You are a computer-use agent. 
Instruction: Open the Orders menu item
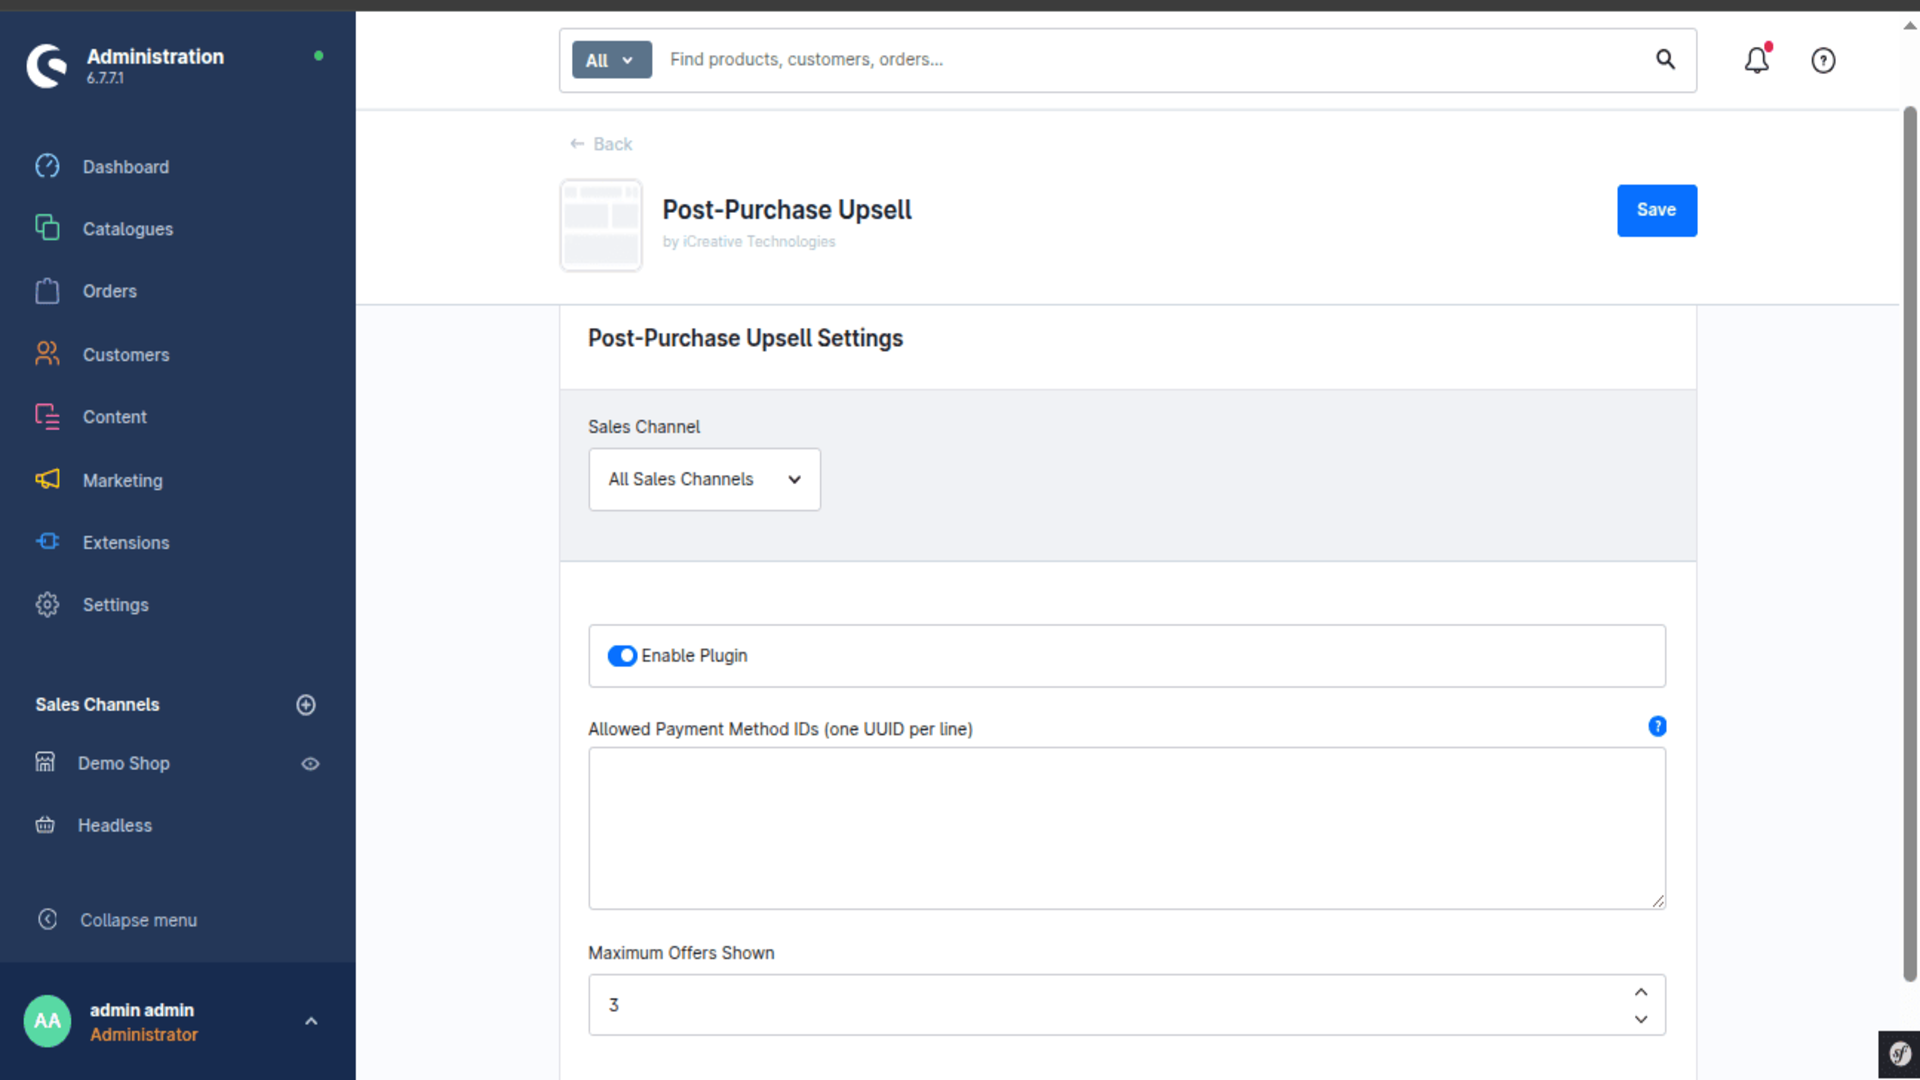[110, 291]
